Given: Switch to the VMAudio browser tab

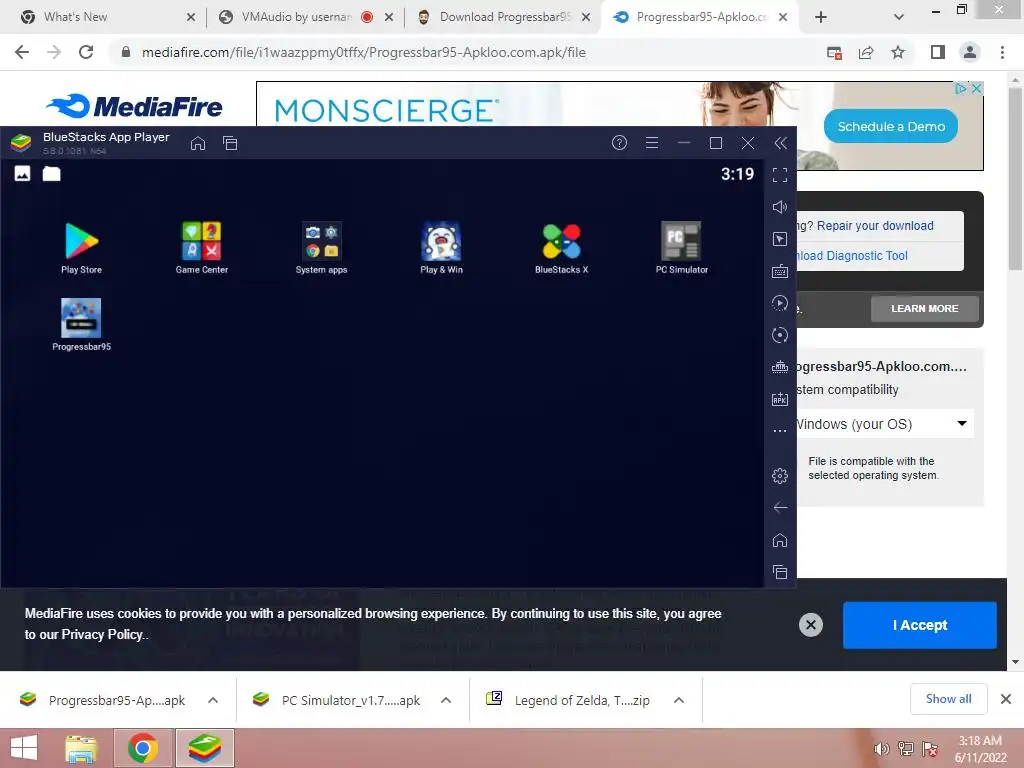Looking at the screenshot, I should coord(304,17).
